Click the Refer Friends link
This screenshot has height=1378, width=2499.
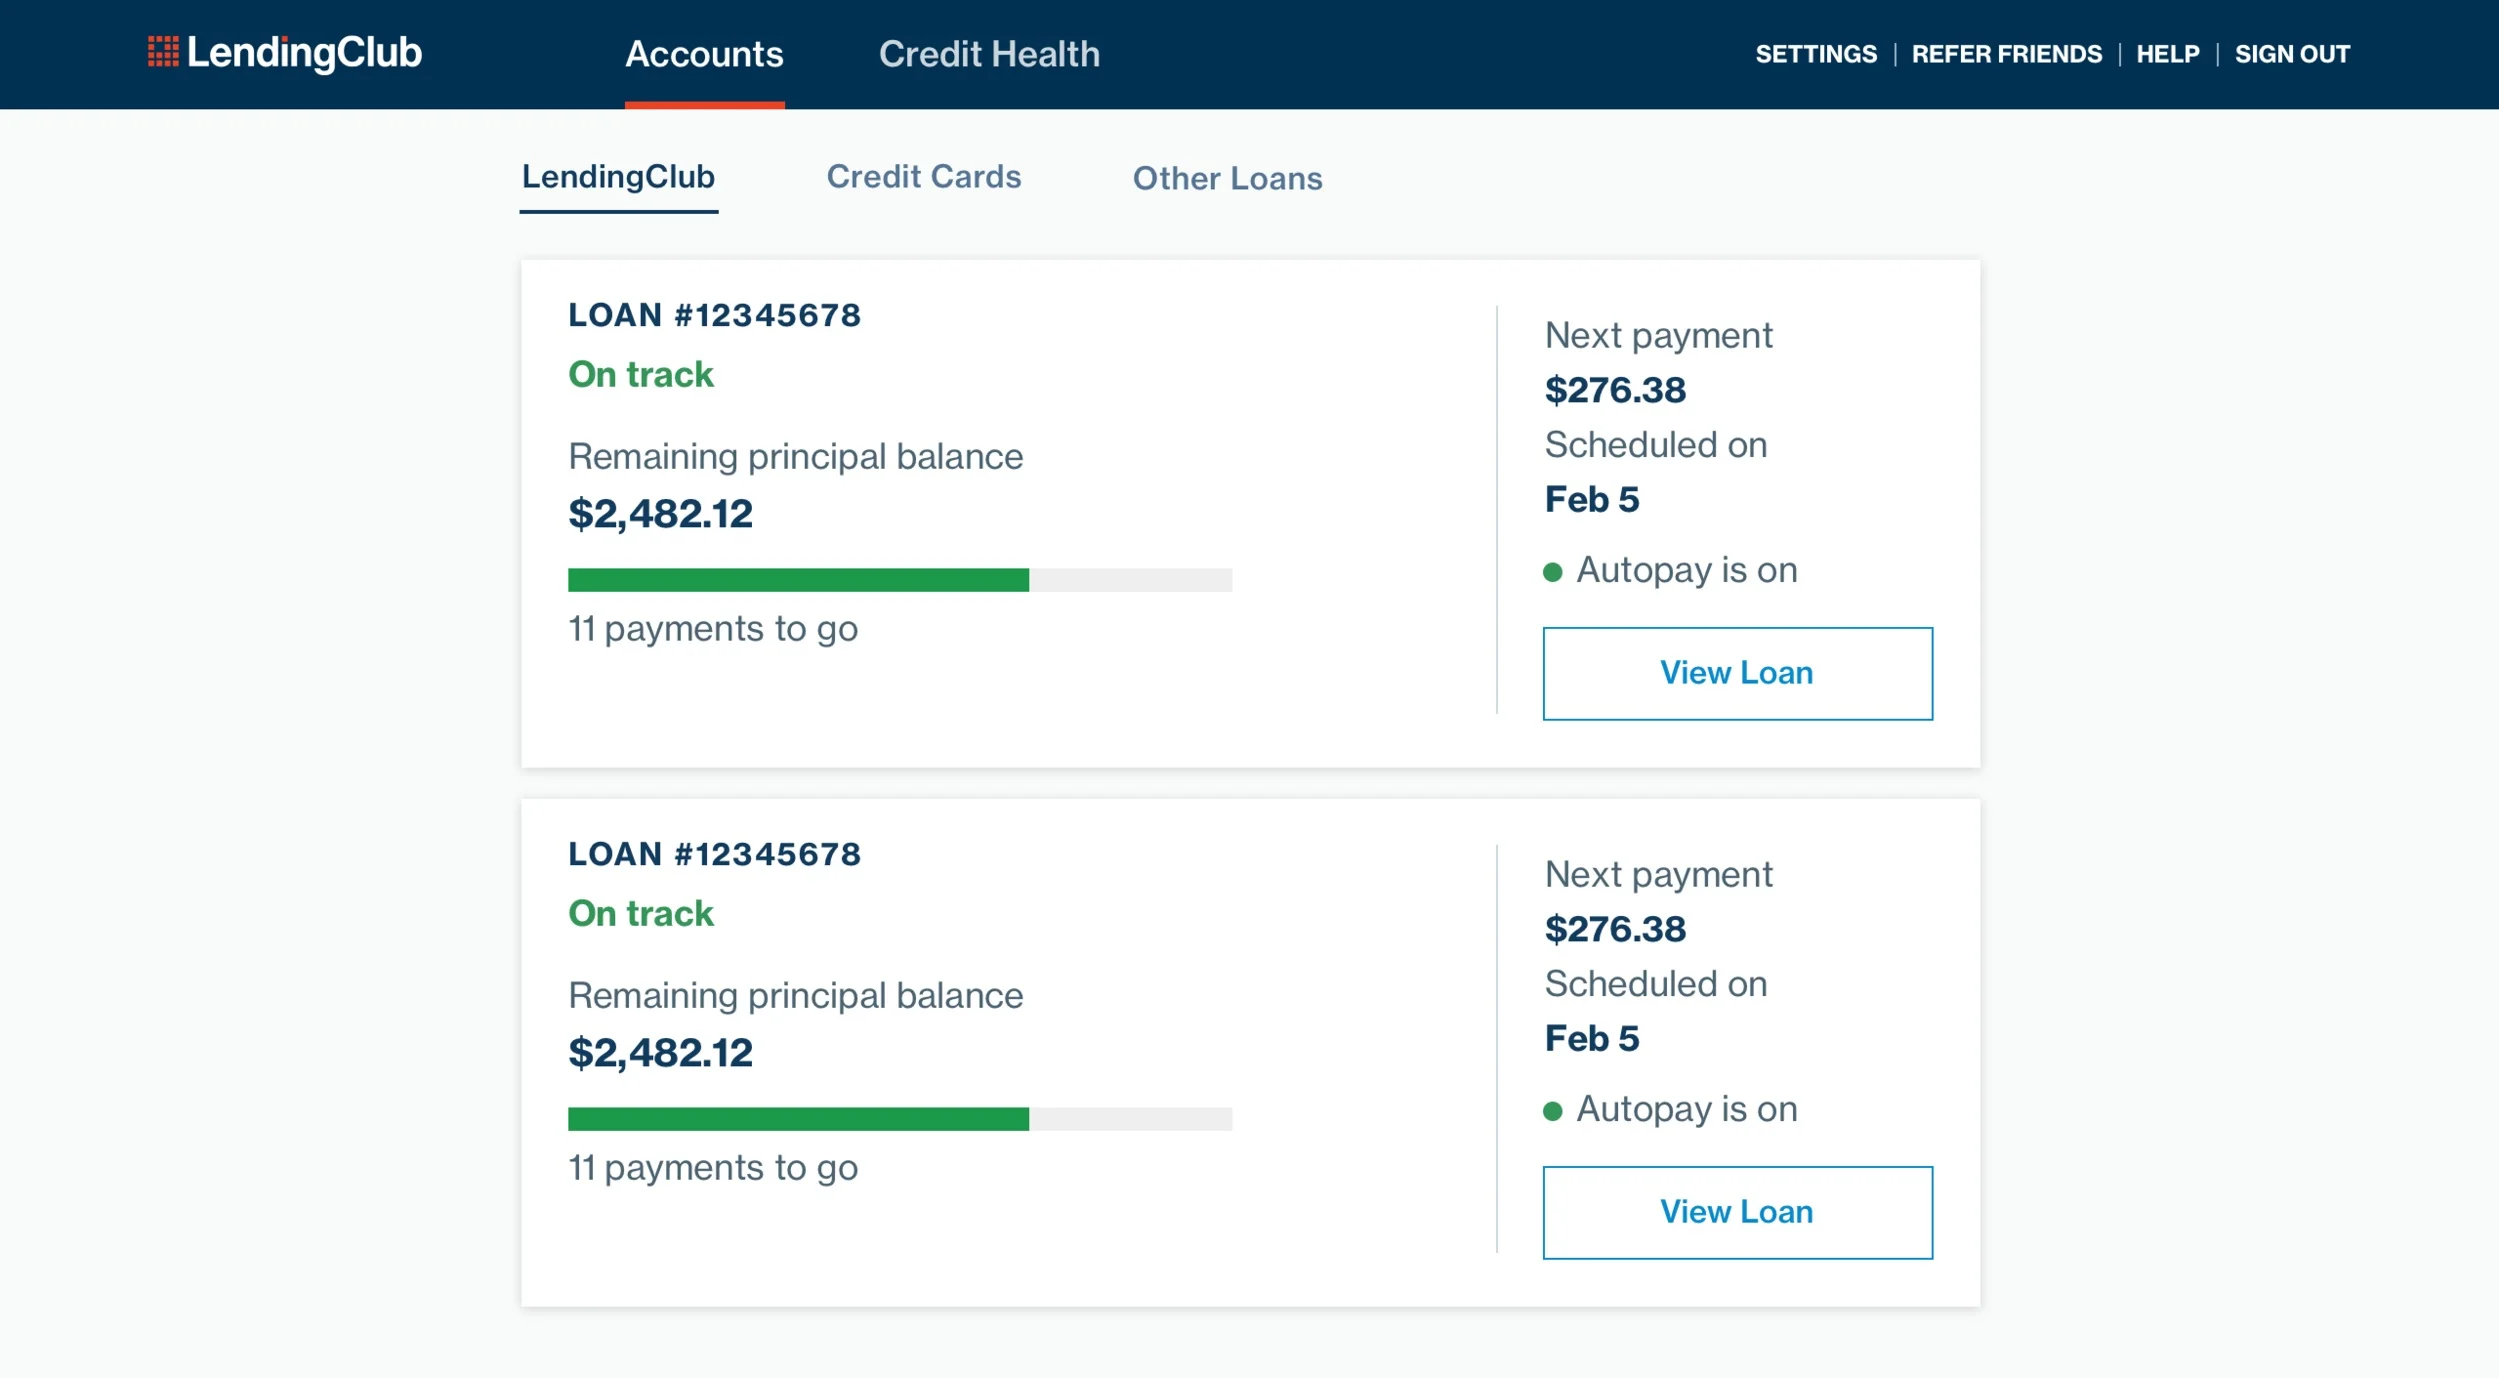(x=2006, y=54)
